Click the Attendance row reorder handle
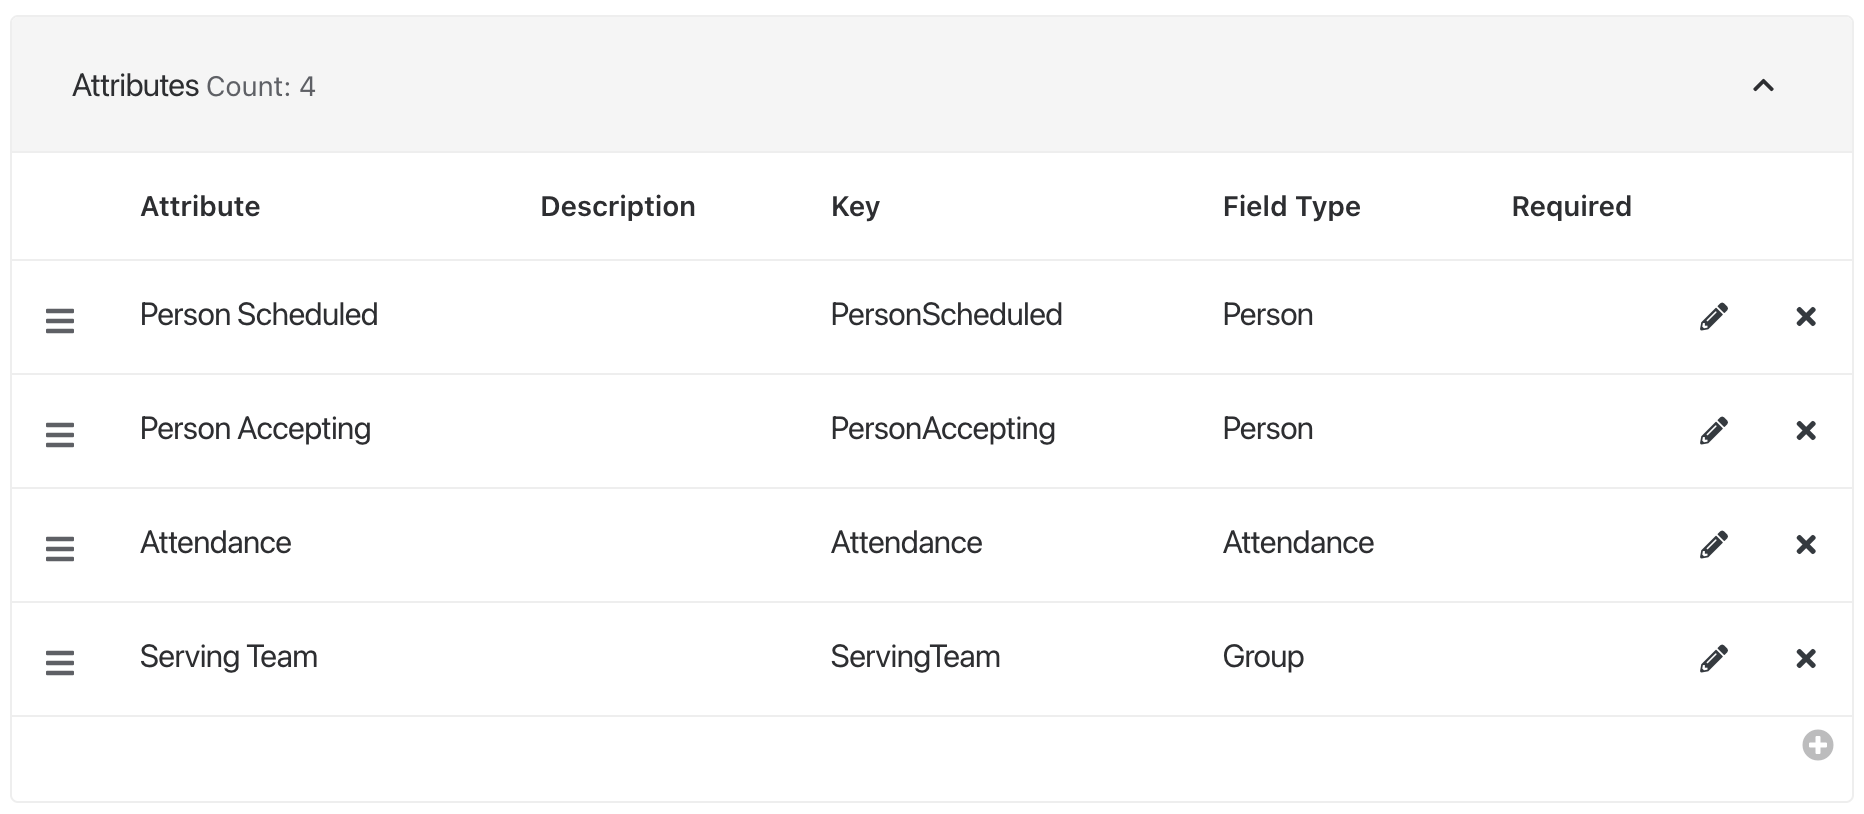 click(x=60, y=548)
